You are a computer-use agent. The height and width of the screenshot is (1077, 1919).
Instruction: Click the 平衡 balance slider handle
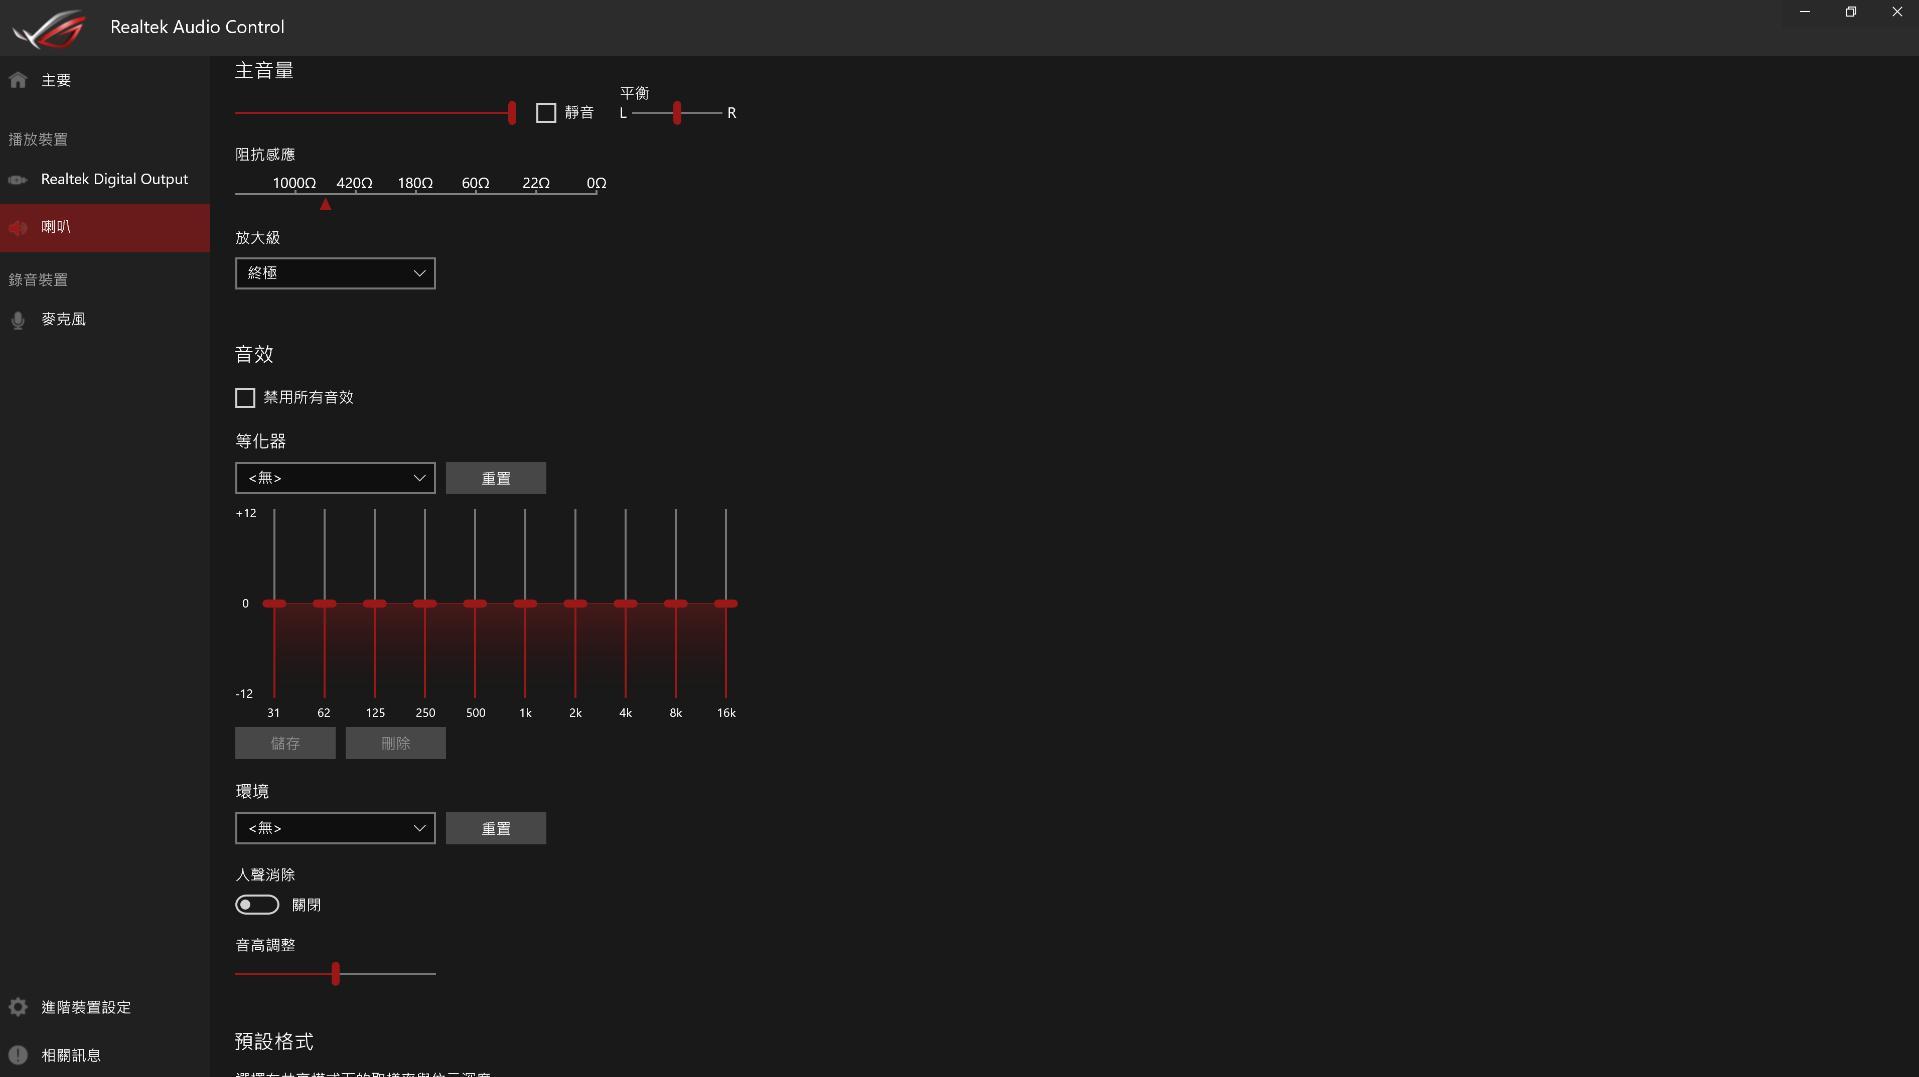pyautogui.click(x=677, y=113)
